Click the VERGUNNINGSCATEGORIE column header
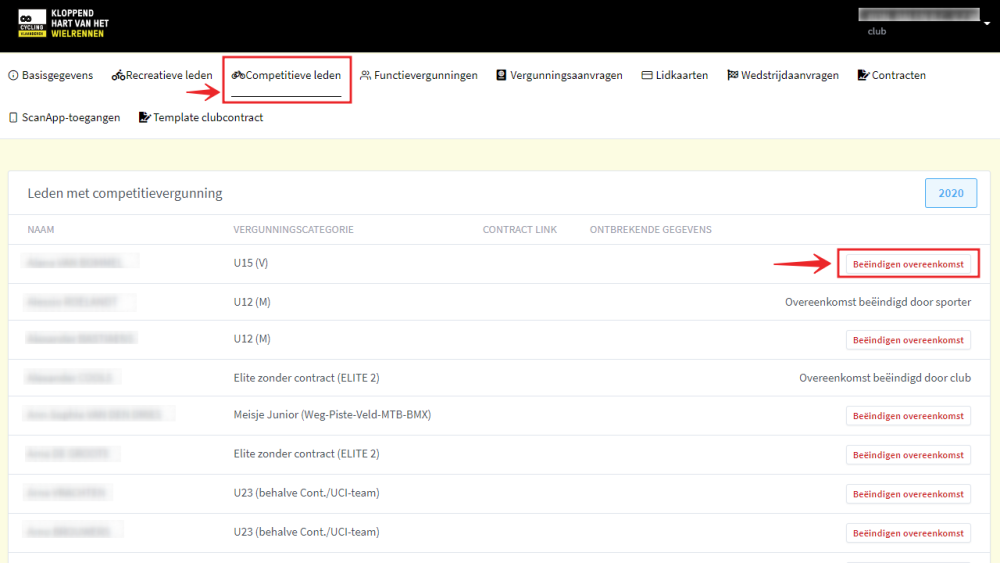This screenshot has height=563, width=1000. (x=293, y=230)
